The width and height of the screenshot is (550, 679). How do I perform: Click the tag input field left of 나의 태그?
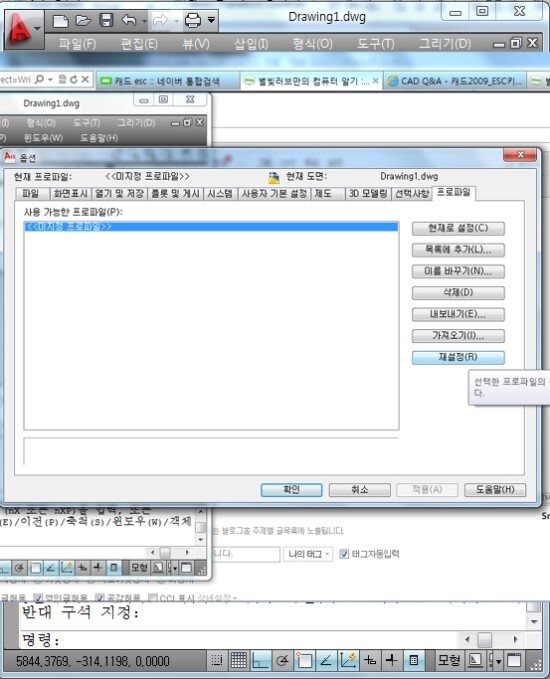pos(246,554)
